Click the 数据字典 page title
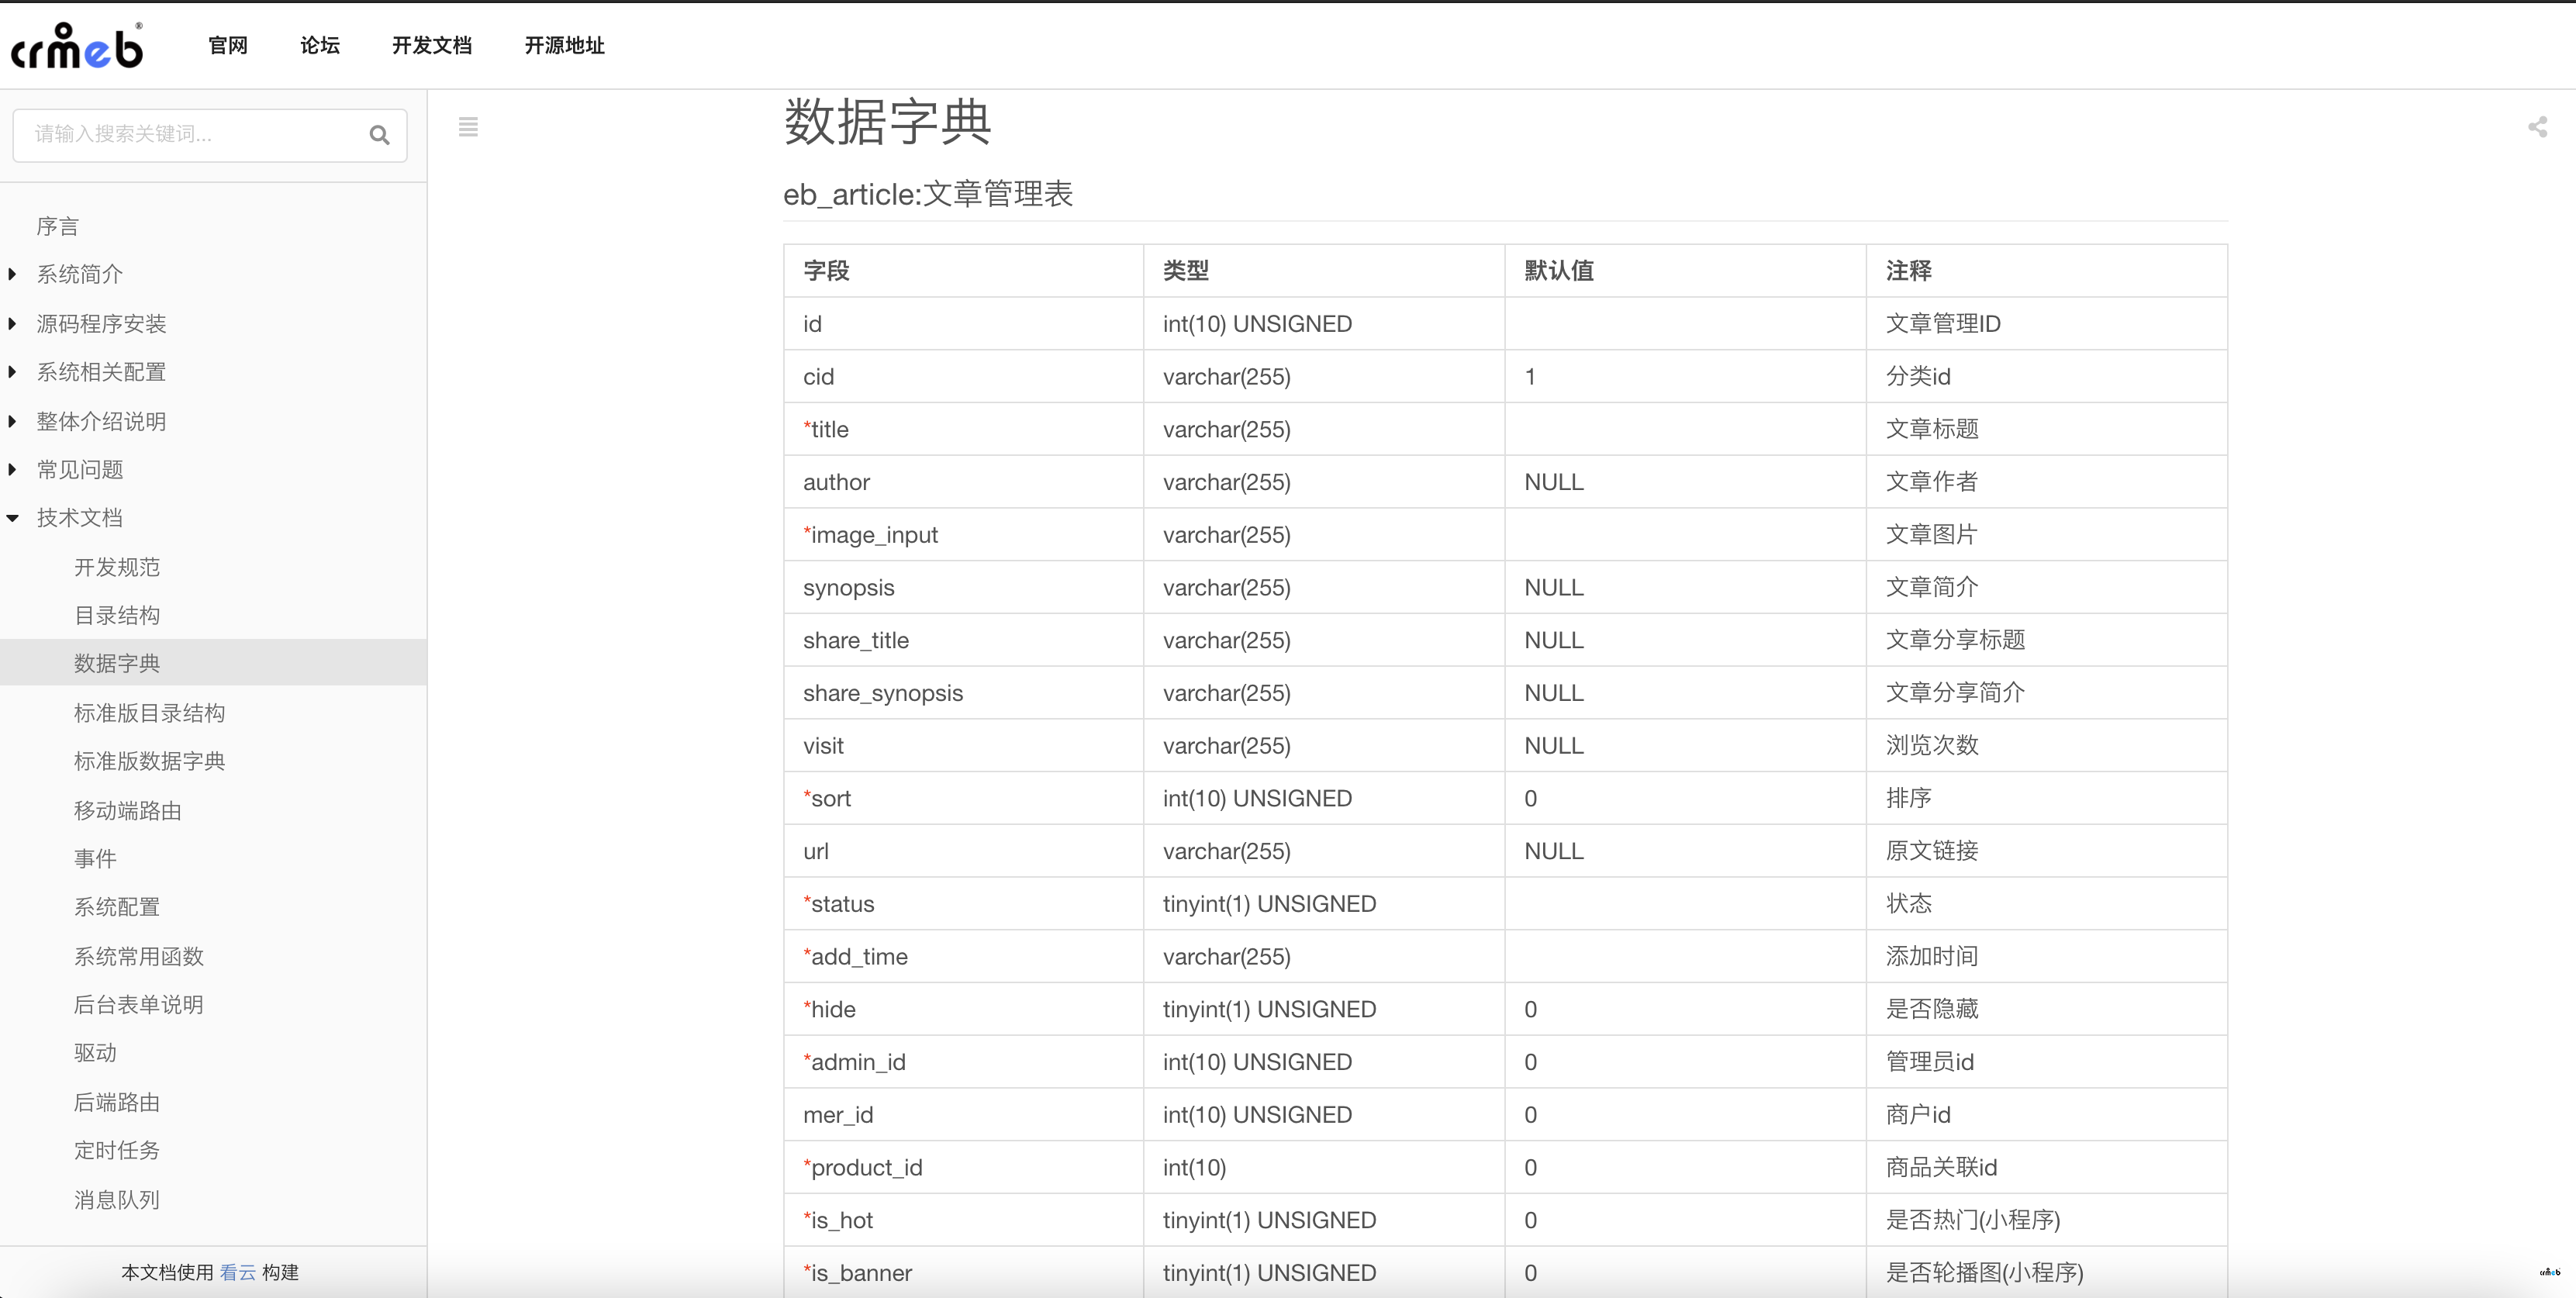The width and height of the screenshot is (2576, 1298). (x=887, y=122)
